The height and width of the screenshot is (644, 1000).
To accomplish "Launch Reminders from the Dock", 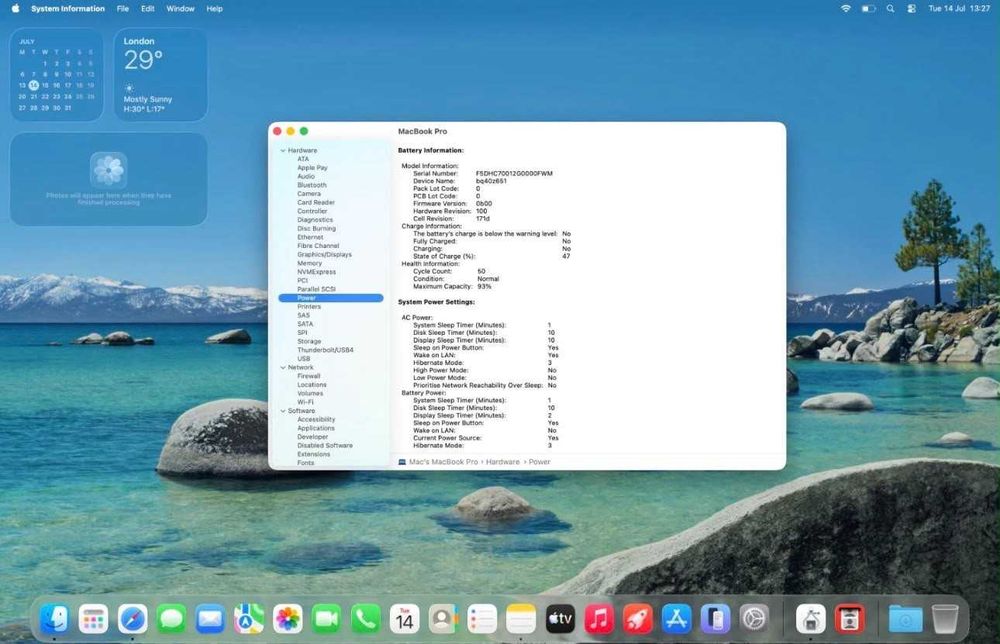I will [482, 618].
